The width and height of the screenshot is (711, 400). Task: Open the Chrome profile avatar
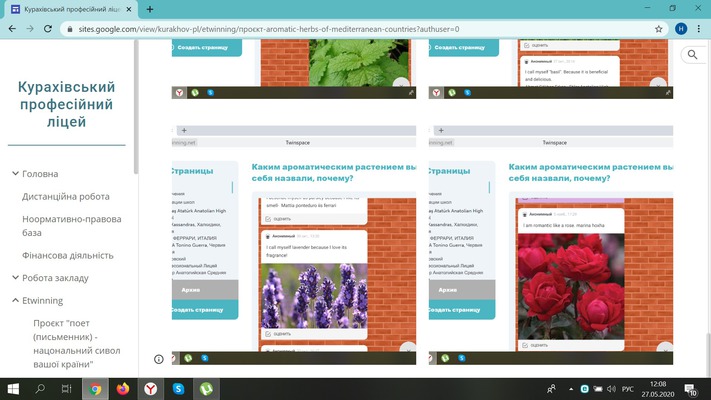tap(679, 29)
